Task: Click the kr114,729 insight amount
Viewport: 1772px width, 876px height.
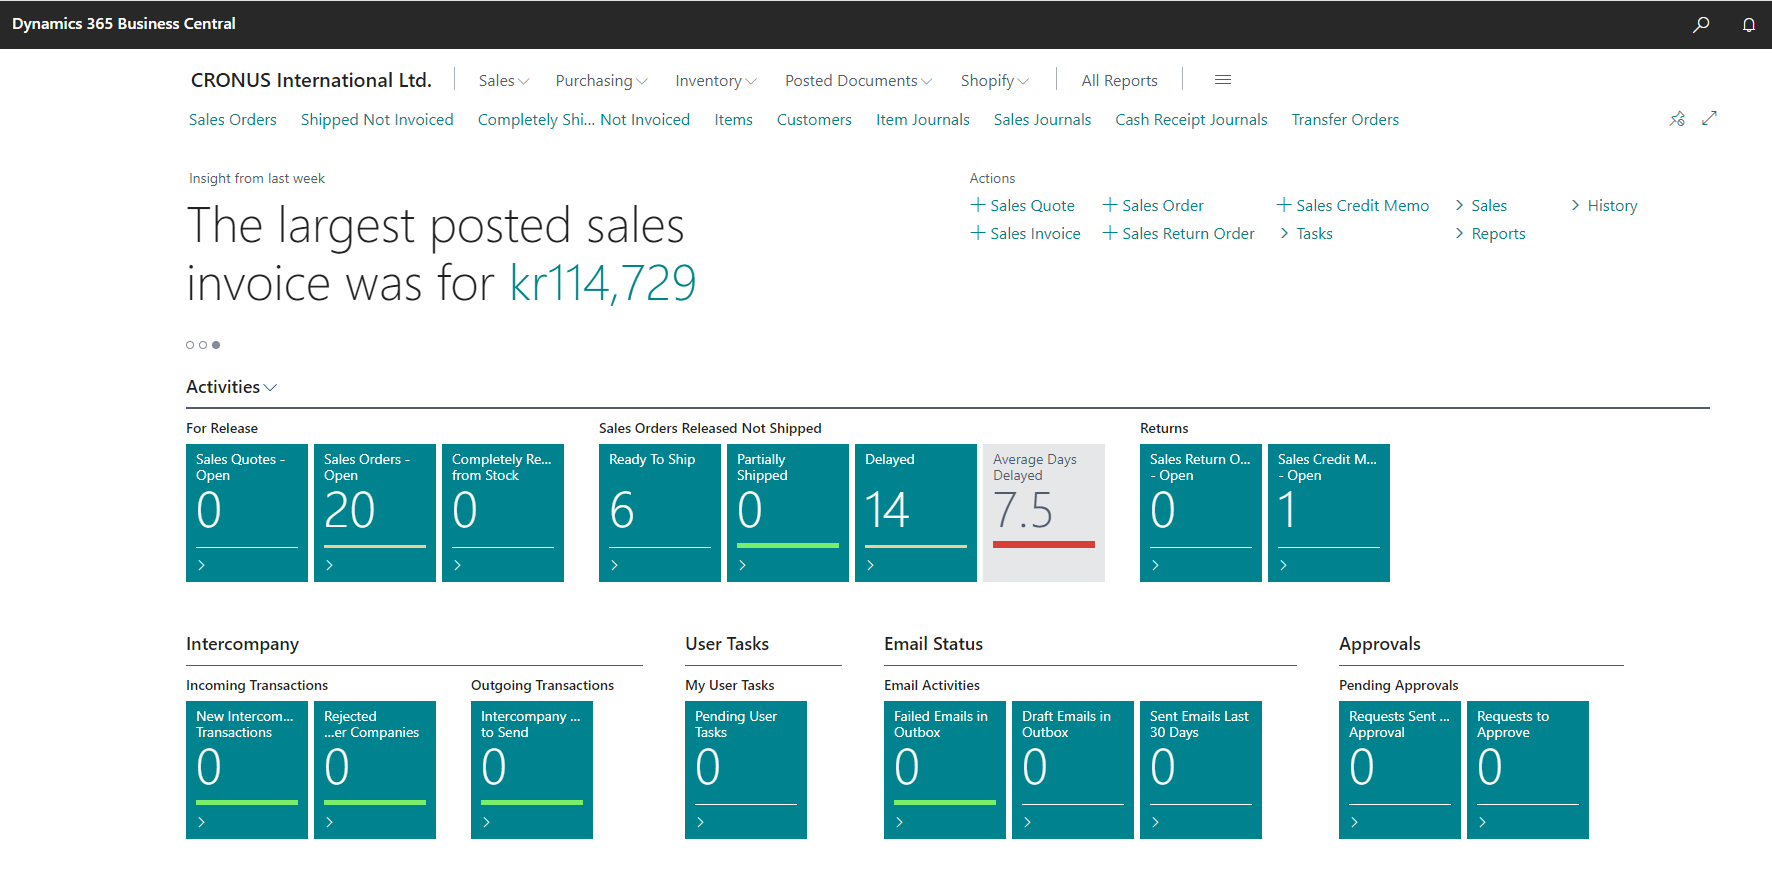Action: pyautogui.click(x=603, y=283)
